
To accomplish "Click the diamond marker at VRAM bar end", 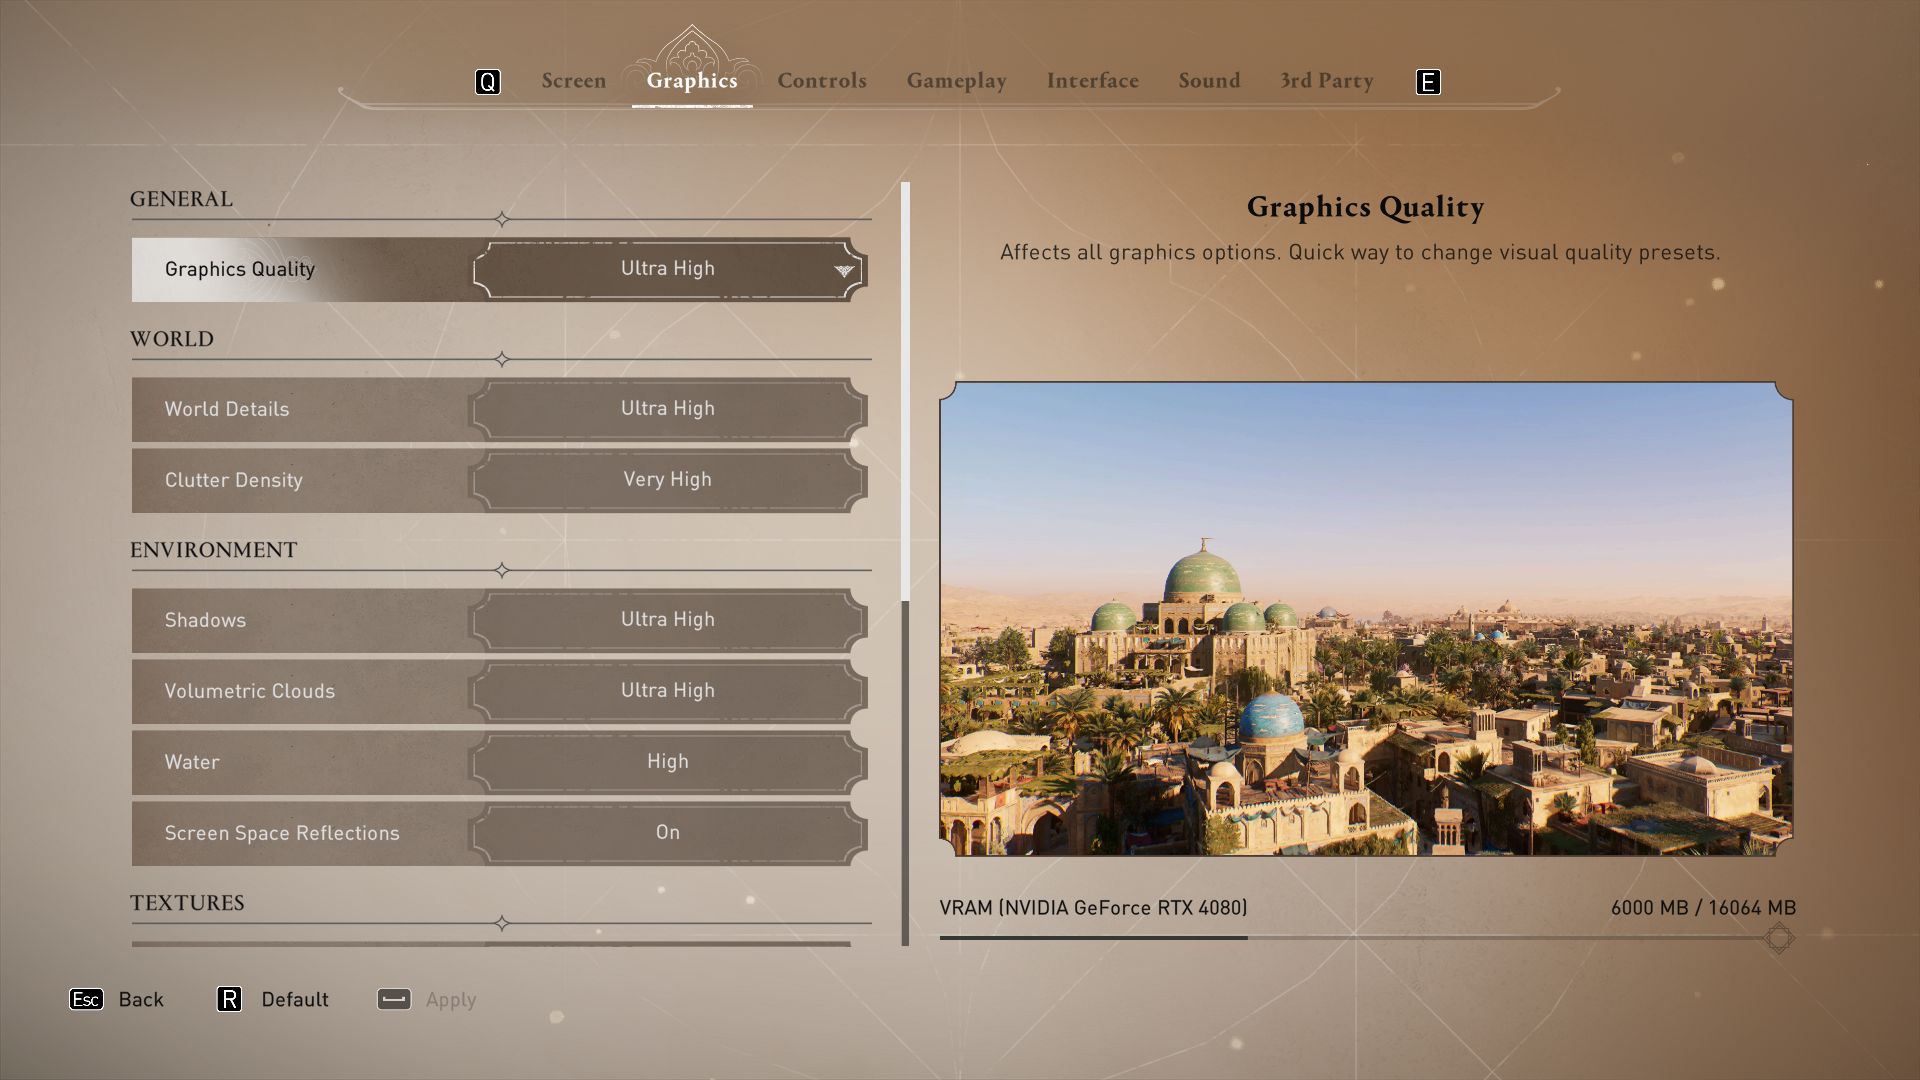I will (1778, 938).
